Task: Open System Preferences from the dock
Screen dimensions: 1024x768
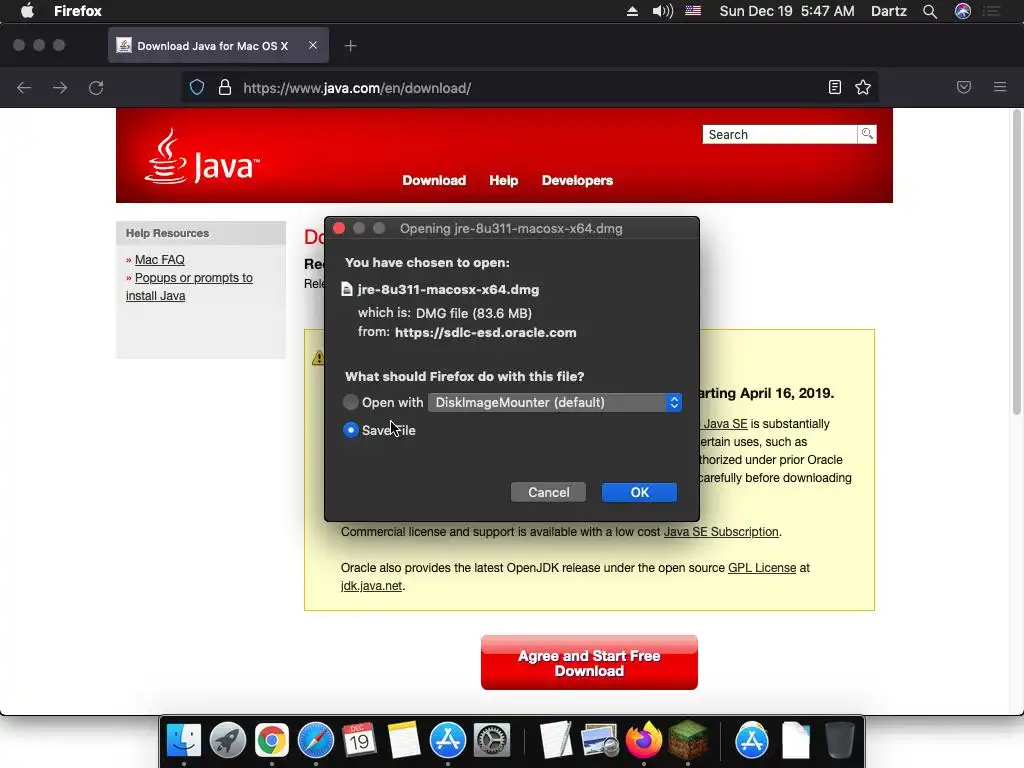Action: (491, 741)
